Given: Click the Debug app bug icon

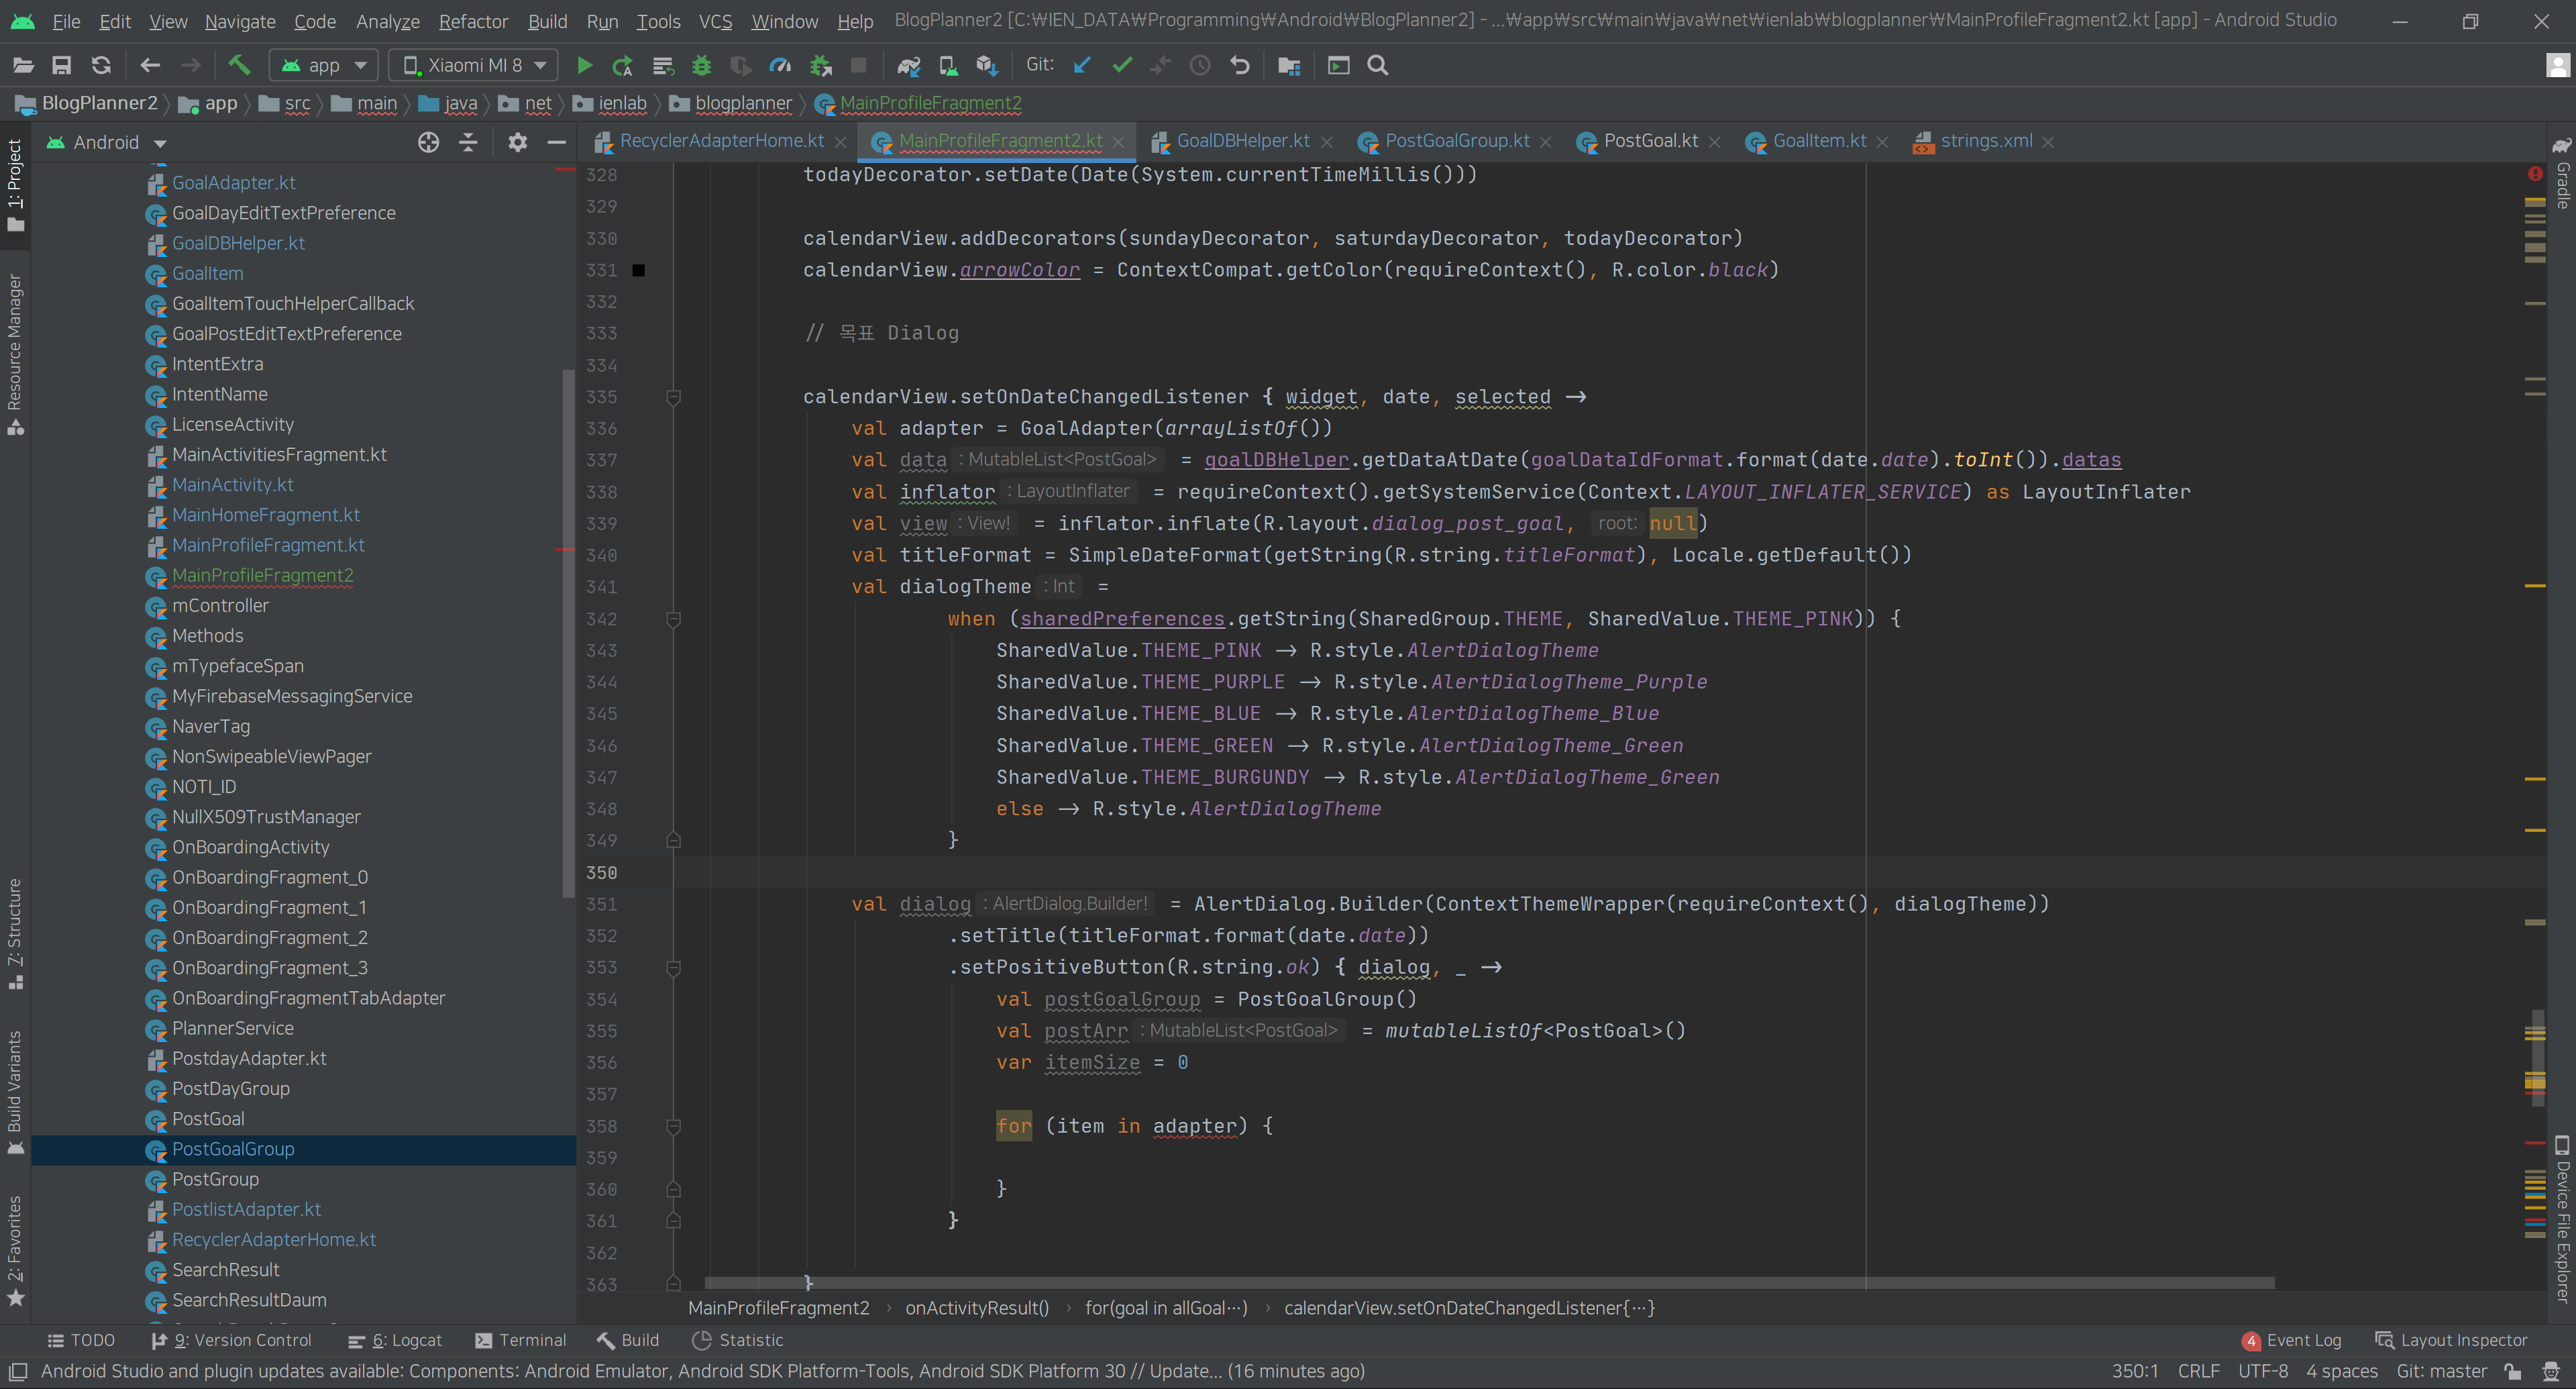Looking at the screenshot, I should [x=701, y=66].
